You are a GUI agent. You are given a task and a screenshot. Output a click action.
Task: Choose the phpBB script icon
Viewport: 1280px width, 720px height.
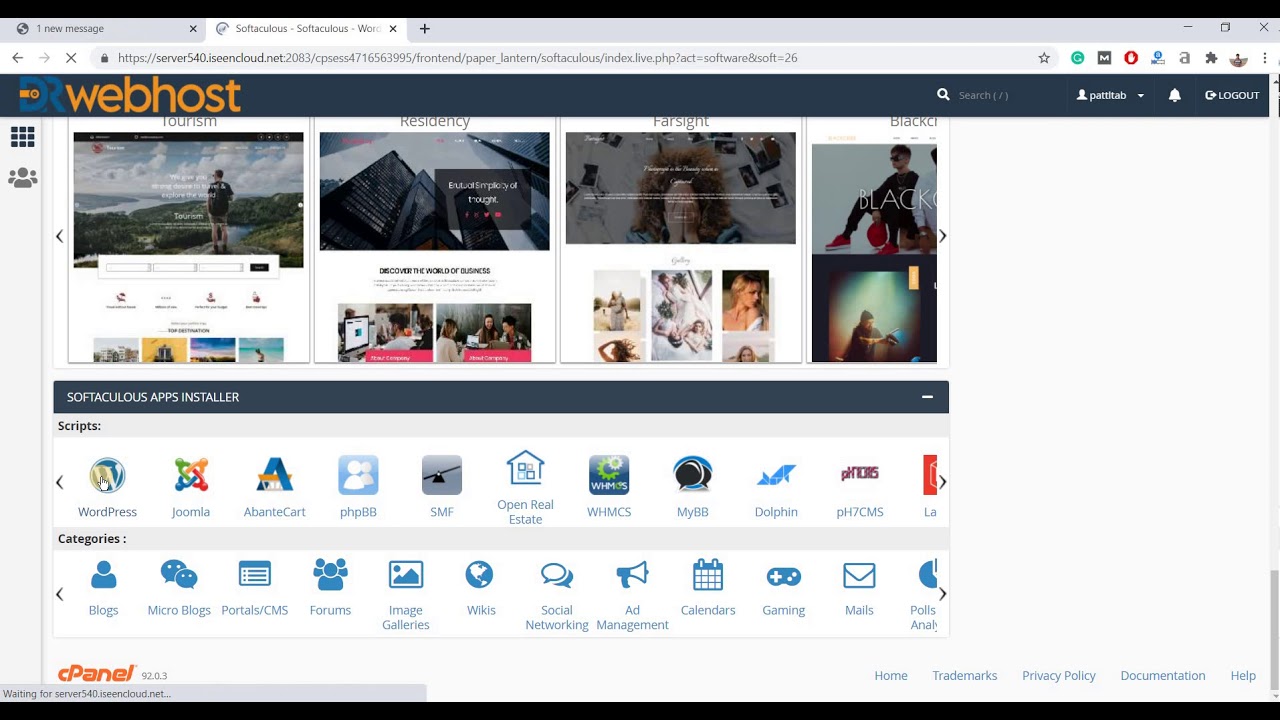tap(358, 475)
